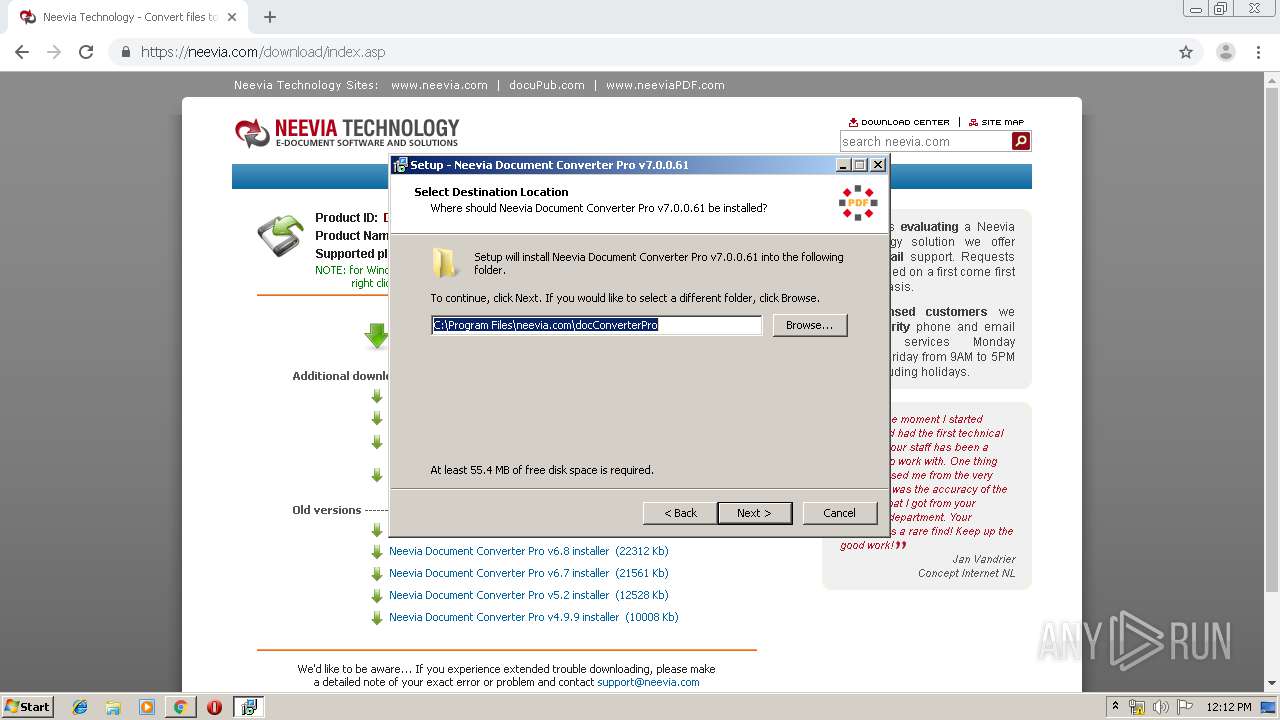The image size is (1280, 720).
Task: Download Document Converter Pro v5.2 installer
Action: [528, 595]
